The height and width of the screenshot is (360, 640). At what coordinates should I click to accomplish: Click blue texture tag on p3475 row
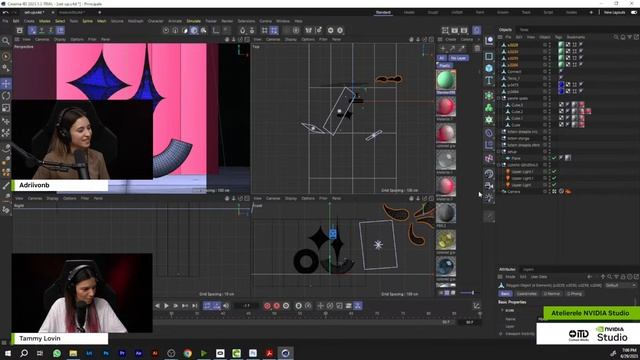coord(561,84)
